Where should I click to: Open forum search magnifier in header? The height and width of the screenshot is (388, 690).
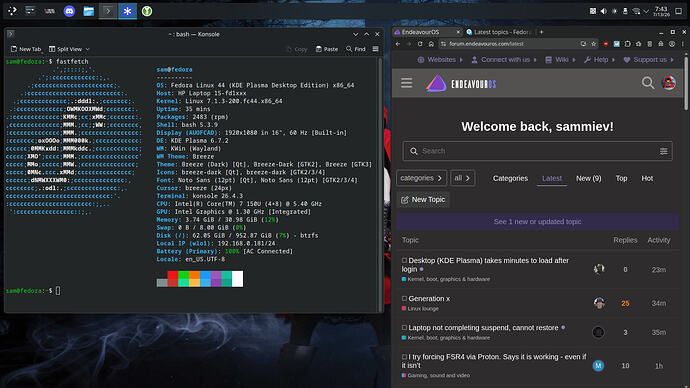(x=647, y=83)
